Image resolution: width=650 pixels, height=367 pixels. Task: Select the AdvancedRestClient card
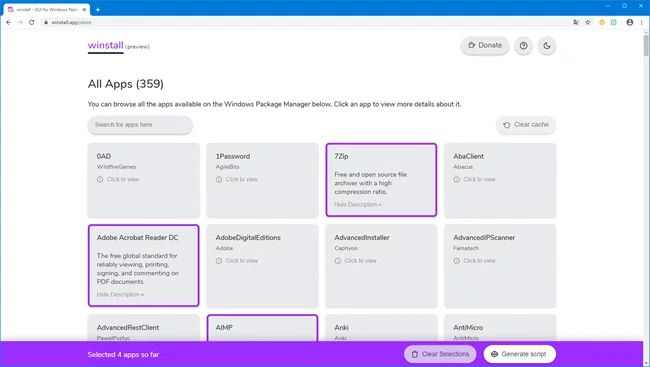coord(143,328)
